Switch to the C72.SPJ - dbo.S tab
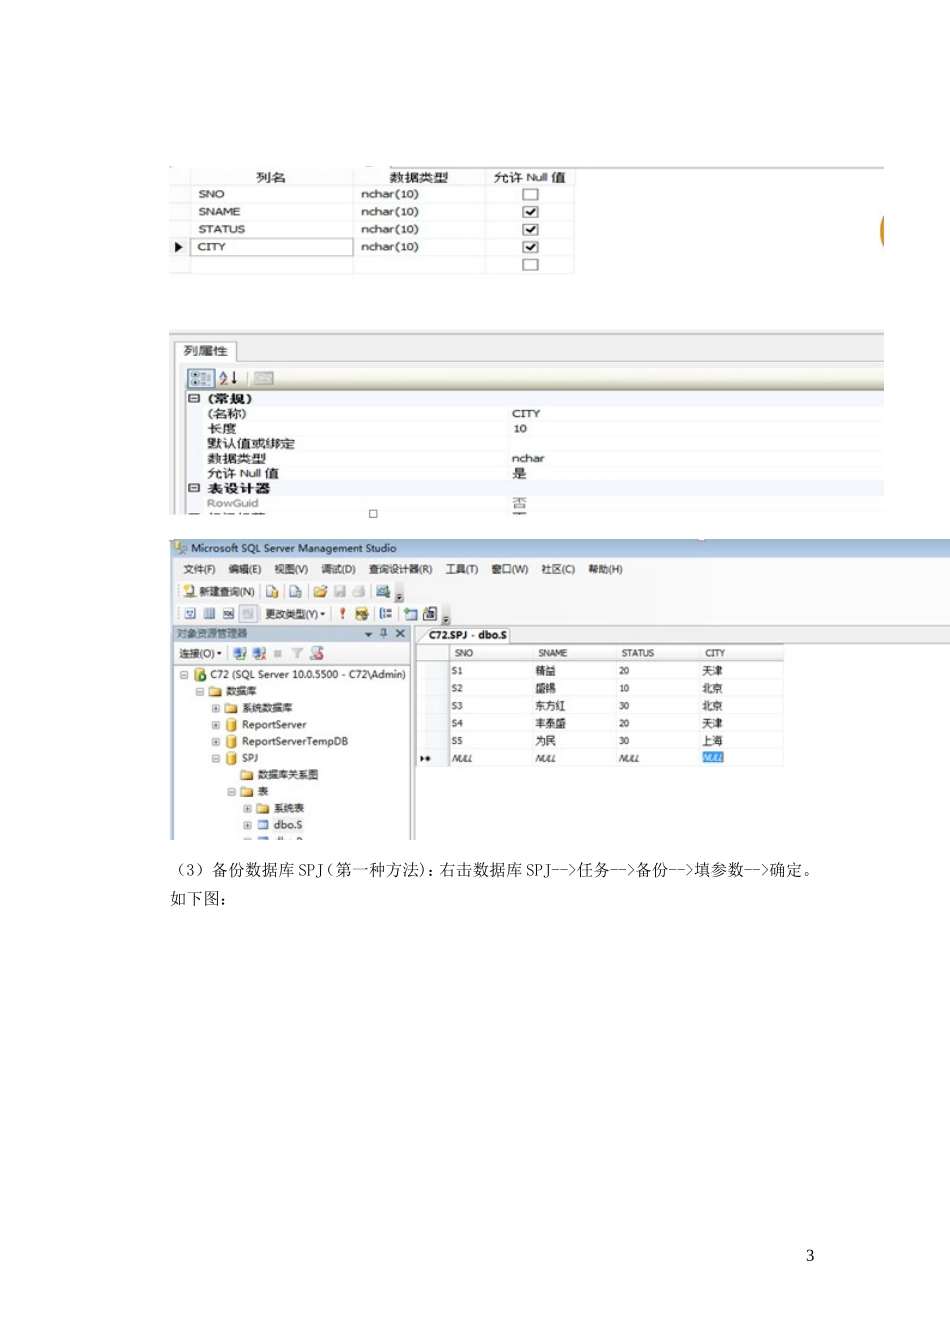Screen dimensions: 950x1344 click(x=467, y=635)
